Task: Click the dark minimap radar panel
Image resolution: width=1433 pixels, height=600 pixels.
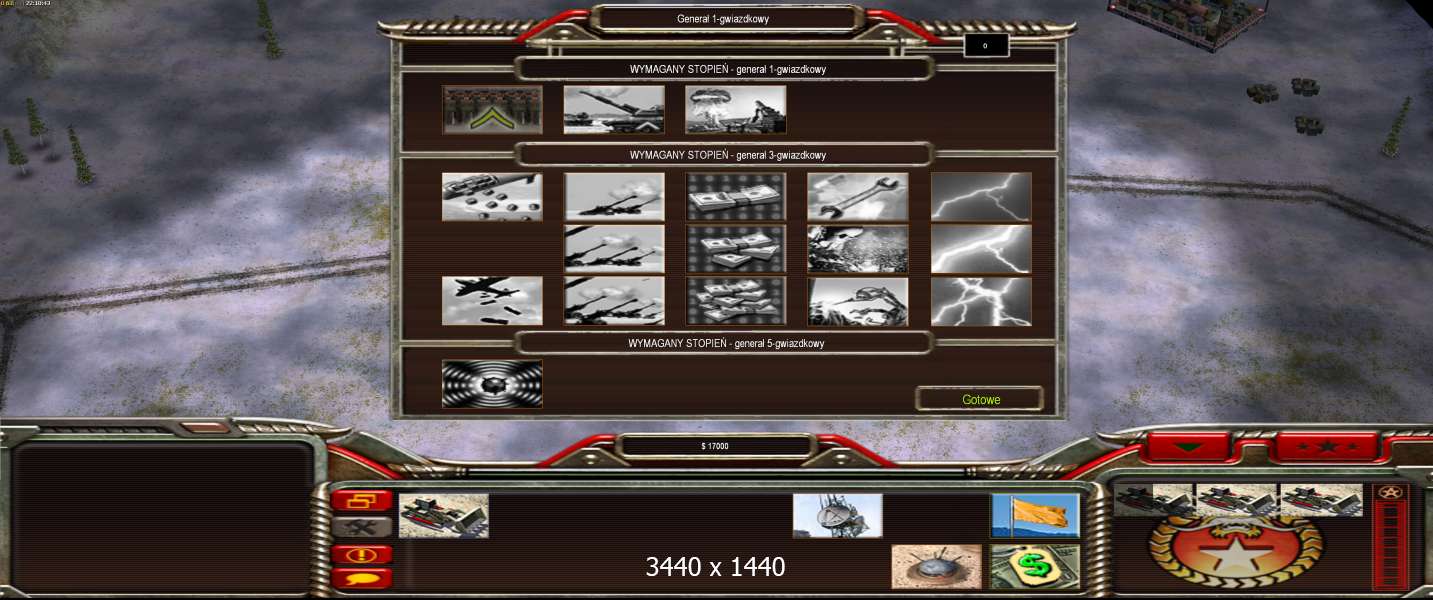Action: pyautogui.click(x=163, y=517)
